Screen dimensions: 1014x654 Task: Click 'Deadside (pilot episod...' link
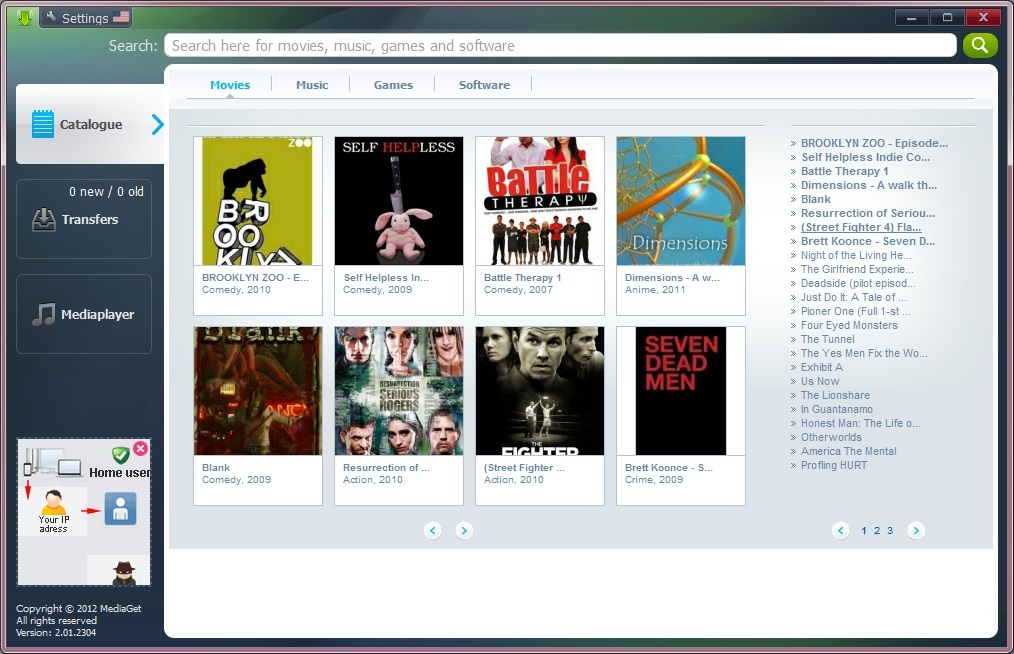(x=858, y=283)
